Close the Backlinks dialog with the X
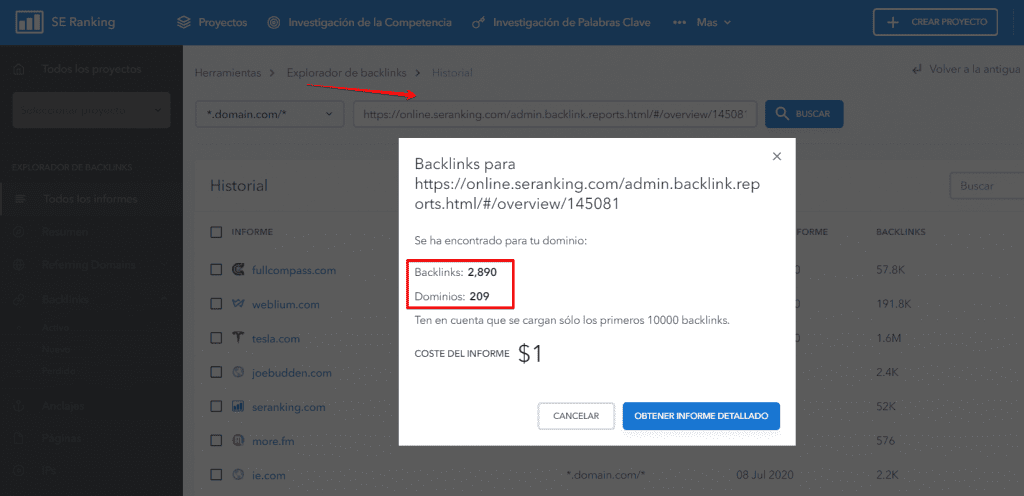1024x496 pixels. (x=776, y=157)
